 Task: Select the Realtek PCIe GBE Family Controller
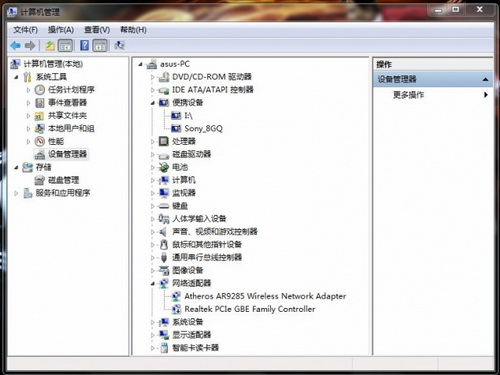(x=250, y=309)
